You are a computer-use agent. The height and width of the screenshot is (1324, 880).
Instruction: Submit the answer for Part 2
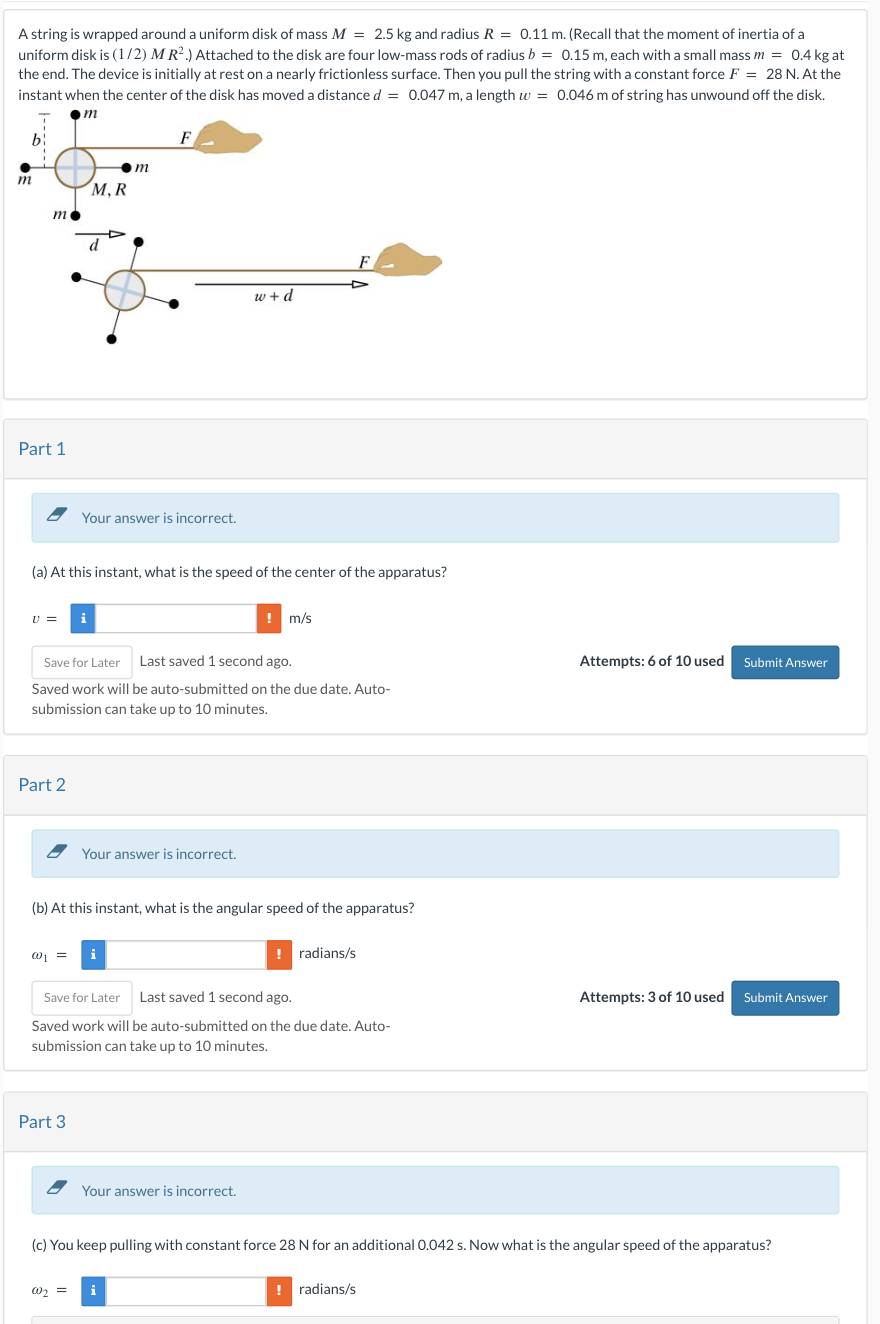coord(785,997)
